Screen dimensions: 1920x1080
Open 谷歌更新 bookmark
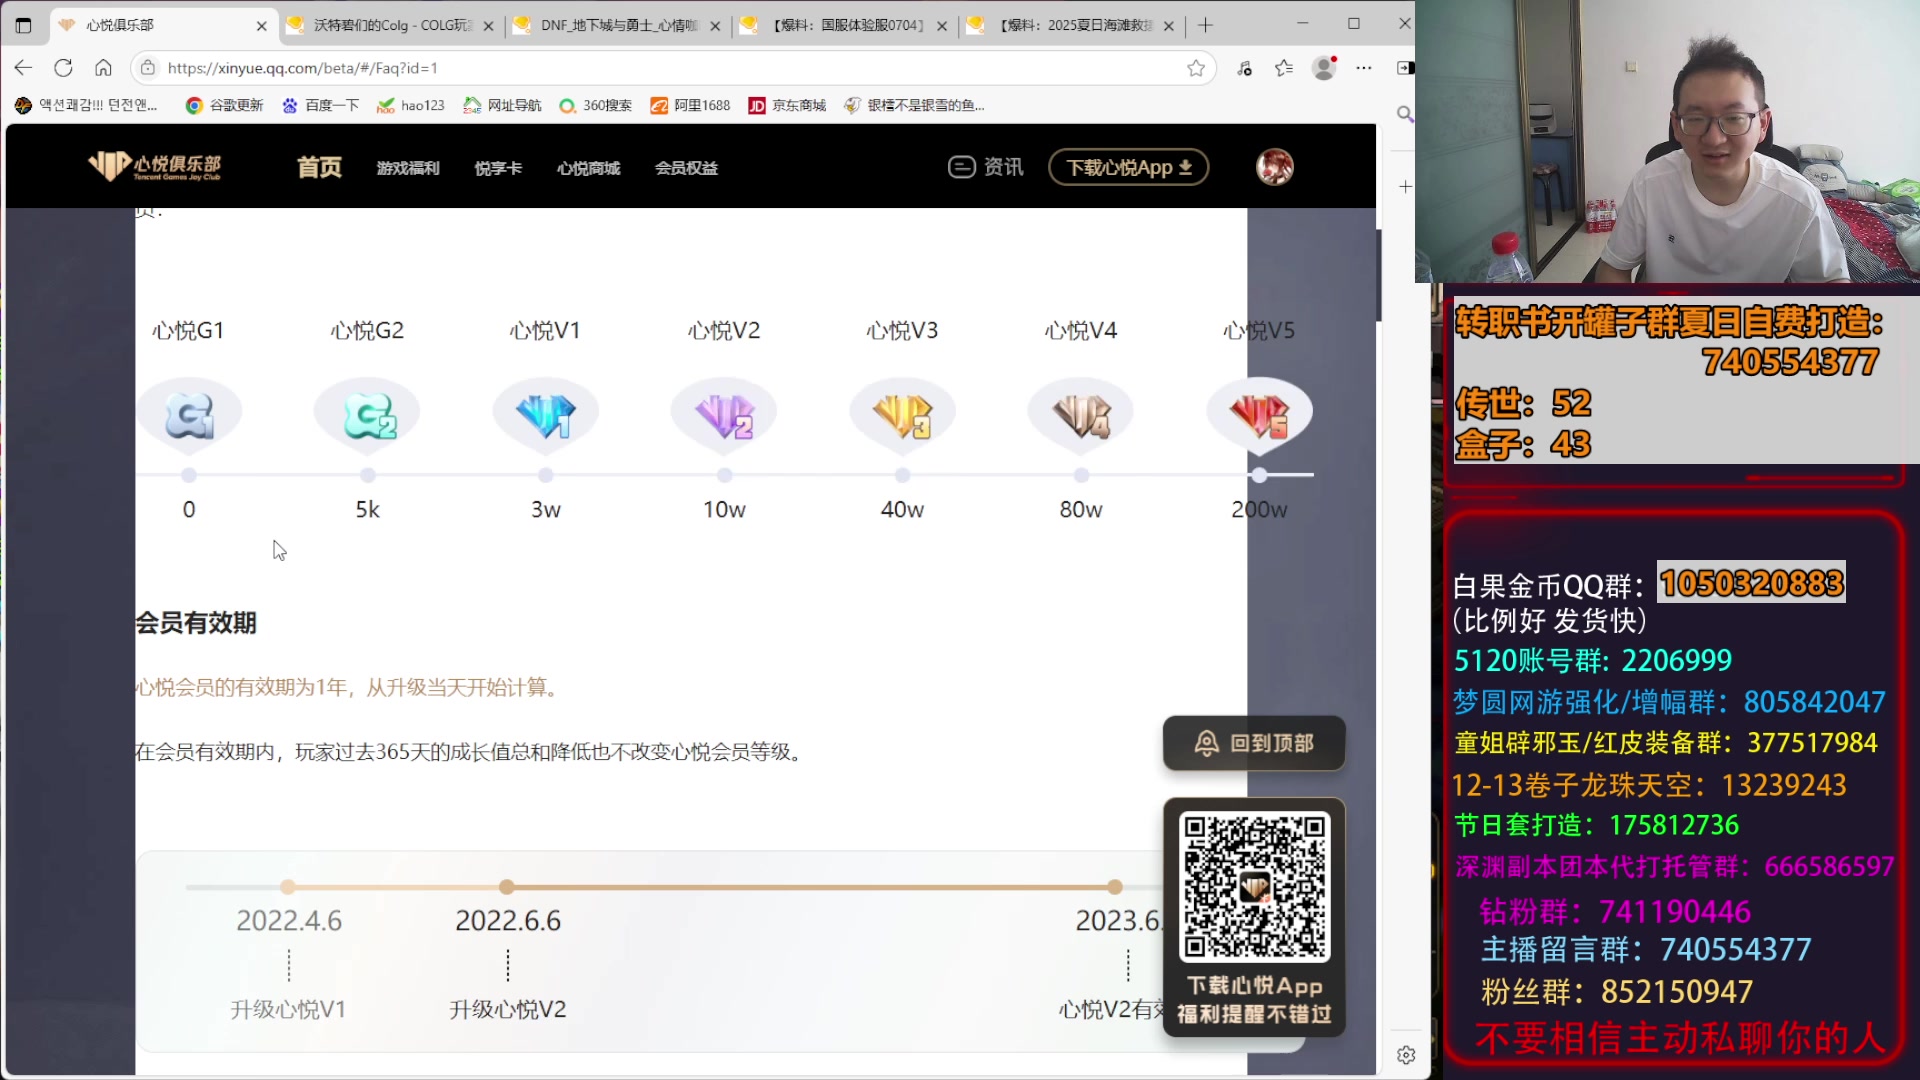pos(225,105)
